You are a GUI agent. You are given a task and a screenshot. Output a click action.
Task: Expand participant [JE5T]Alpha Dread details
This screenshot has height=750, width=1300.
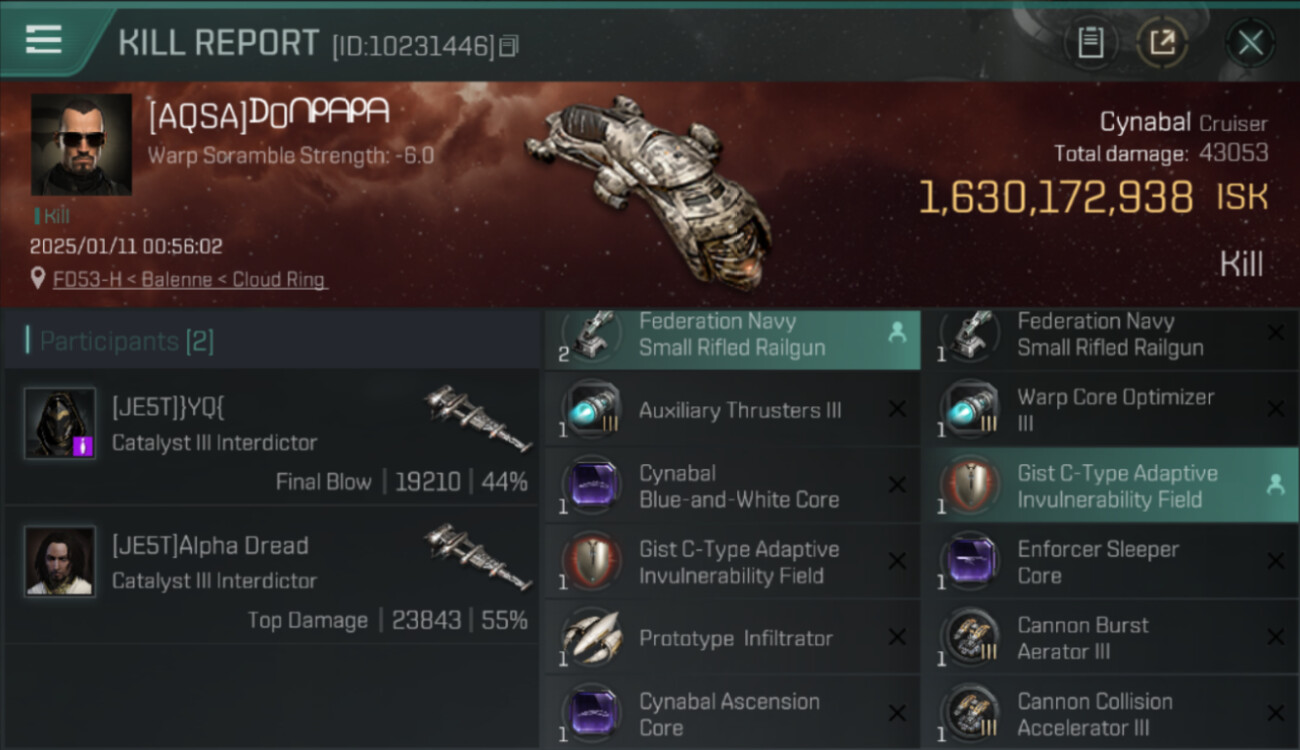click(272, 578)
